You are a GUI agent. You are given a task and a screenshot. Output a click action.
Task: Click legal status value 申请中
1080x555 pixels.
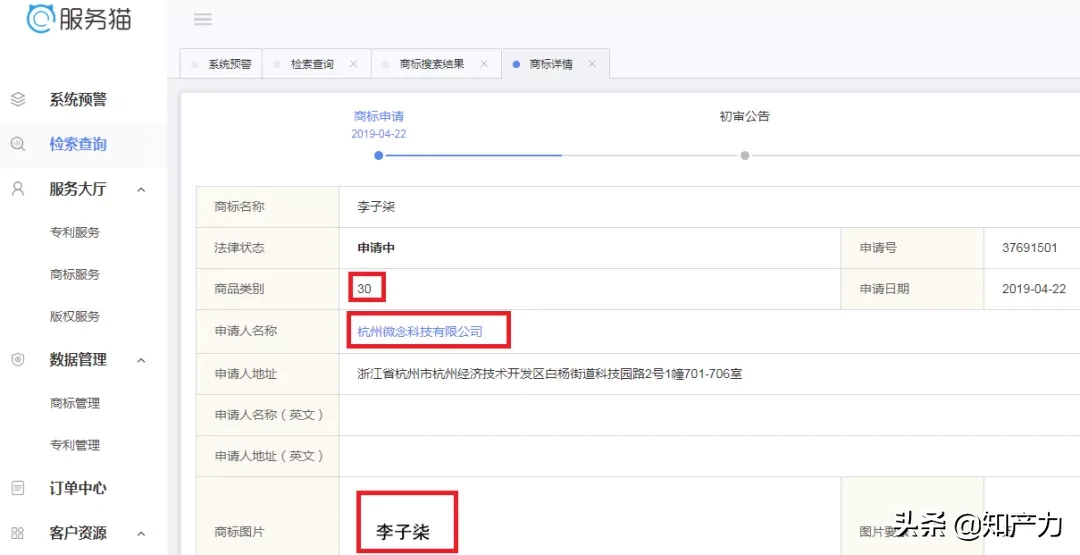(x=376, y=248)
